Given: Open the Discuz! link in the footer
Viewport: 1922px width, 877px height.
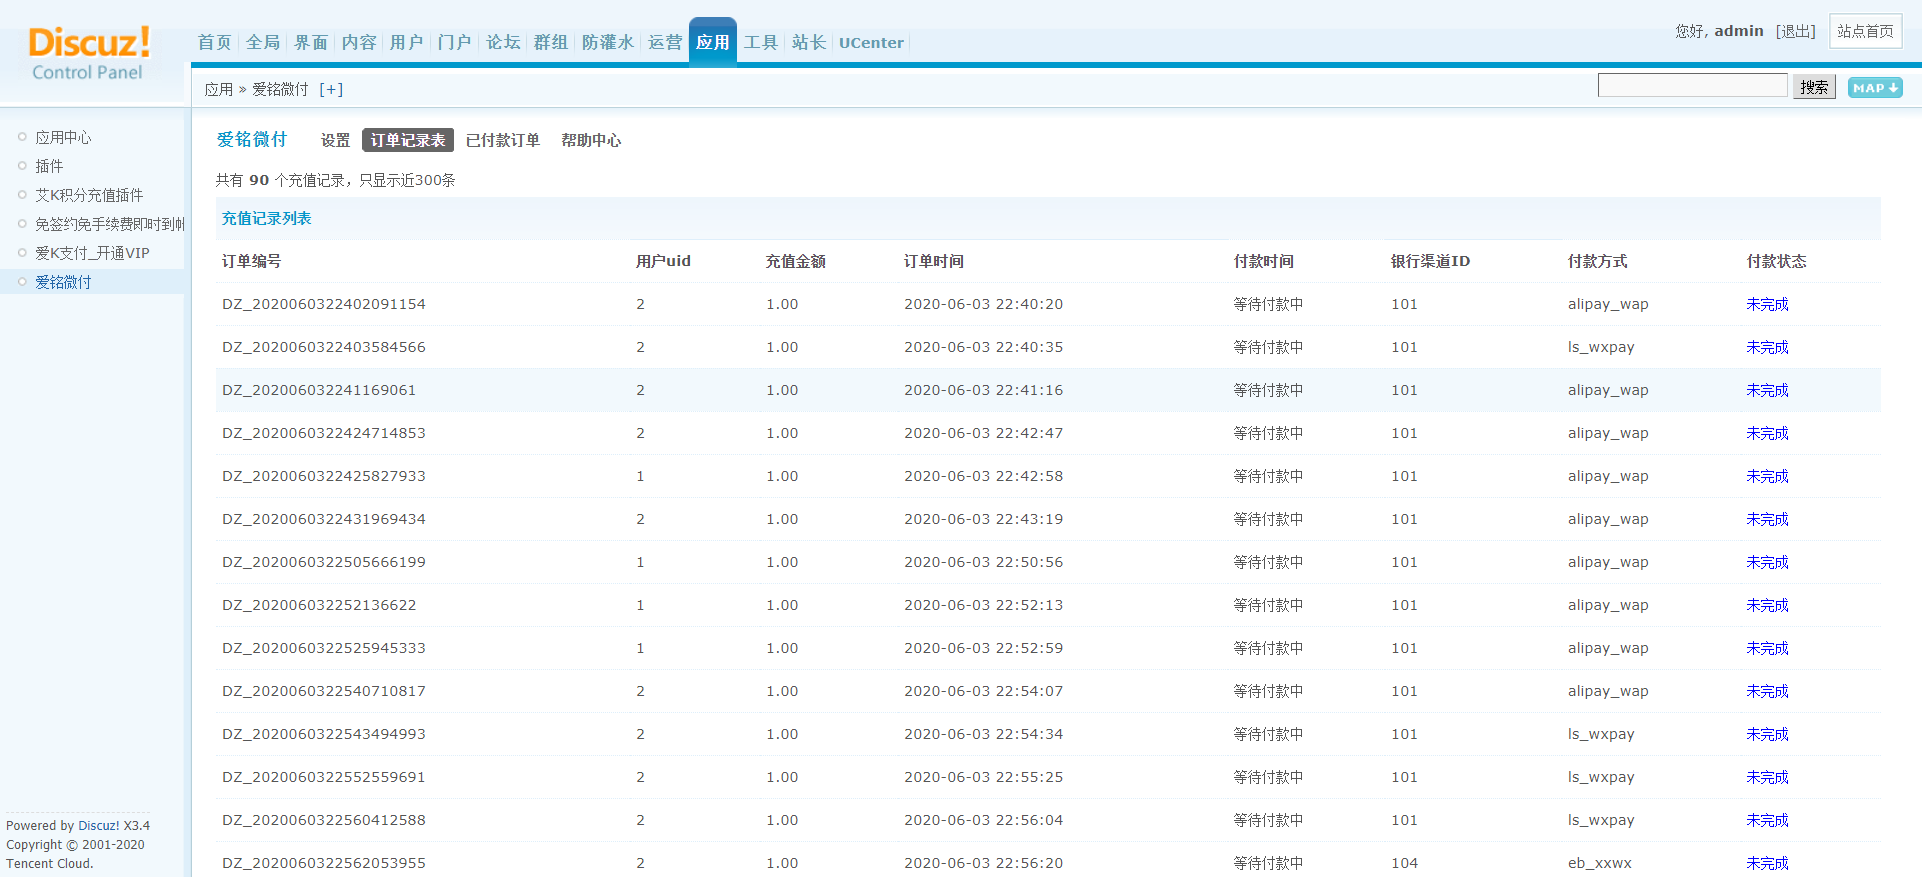Looking at the screenshot, I should tap(99, 826).
